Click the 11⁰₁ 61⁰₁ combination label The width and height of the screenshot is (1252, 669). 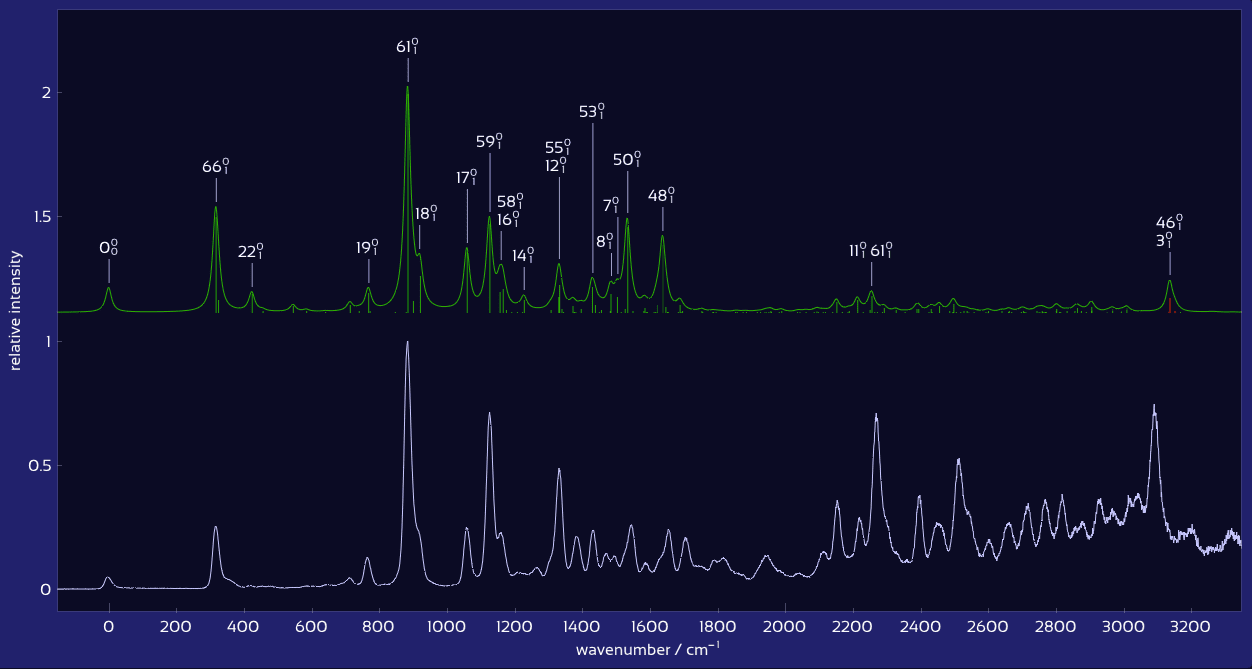tap(868, 251)
